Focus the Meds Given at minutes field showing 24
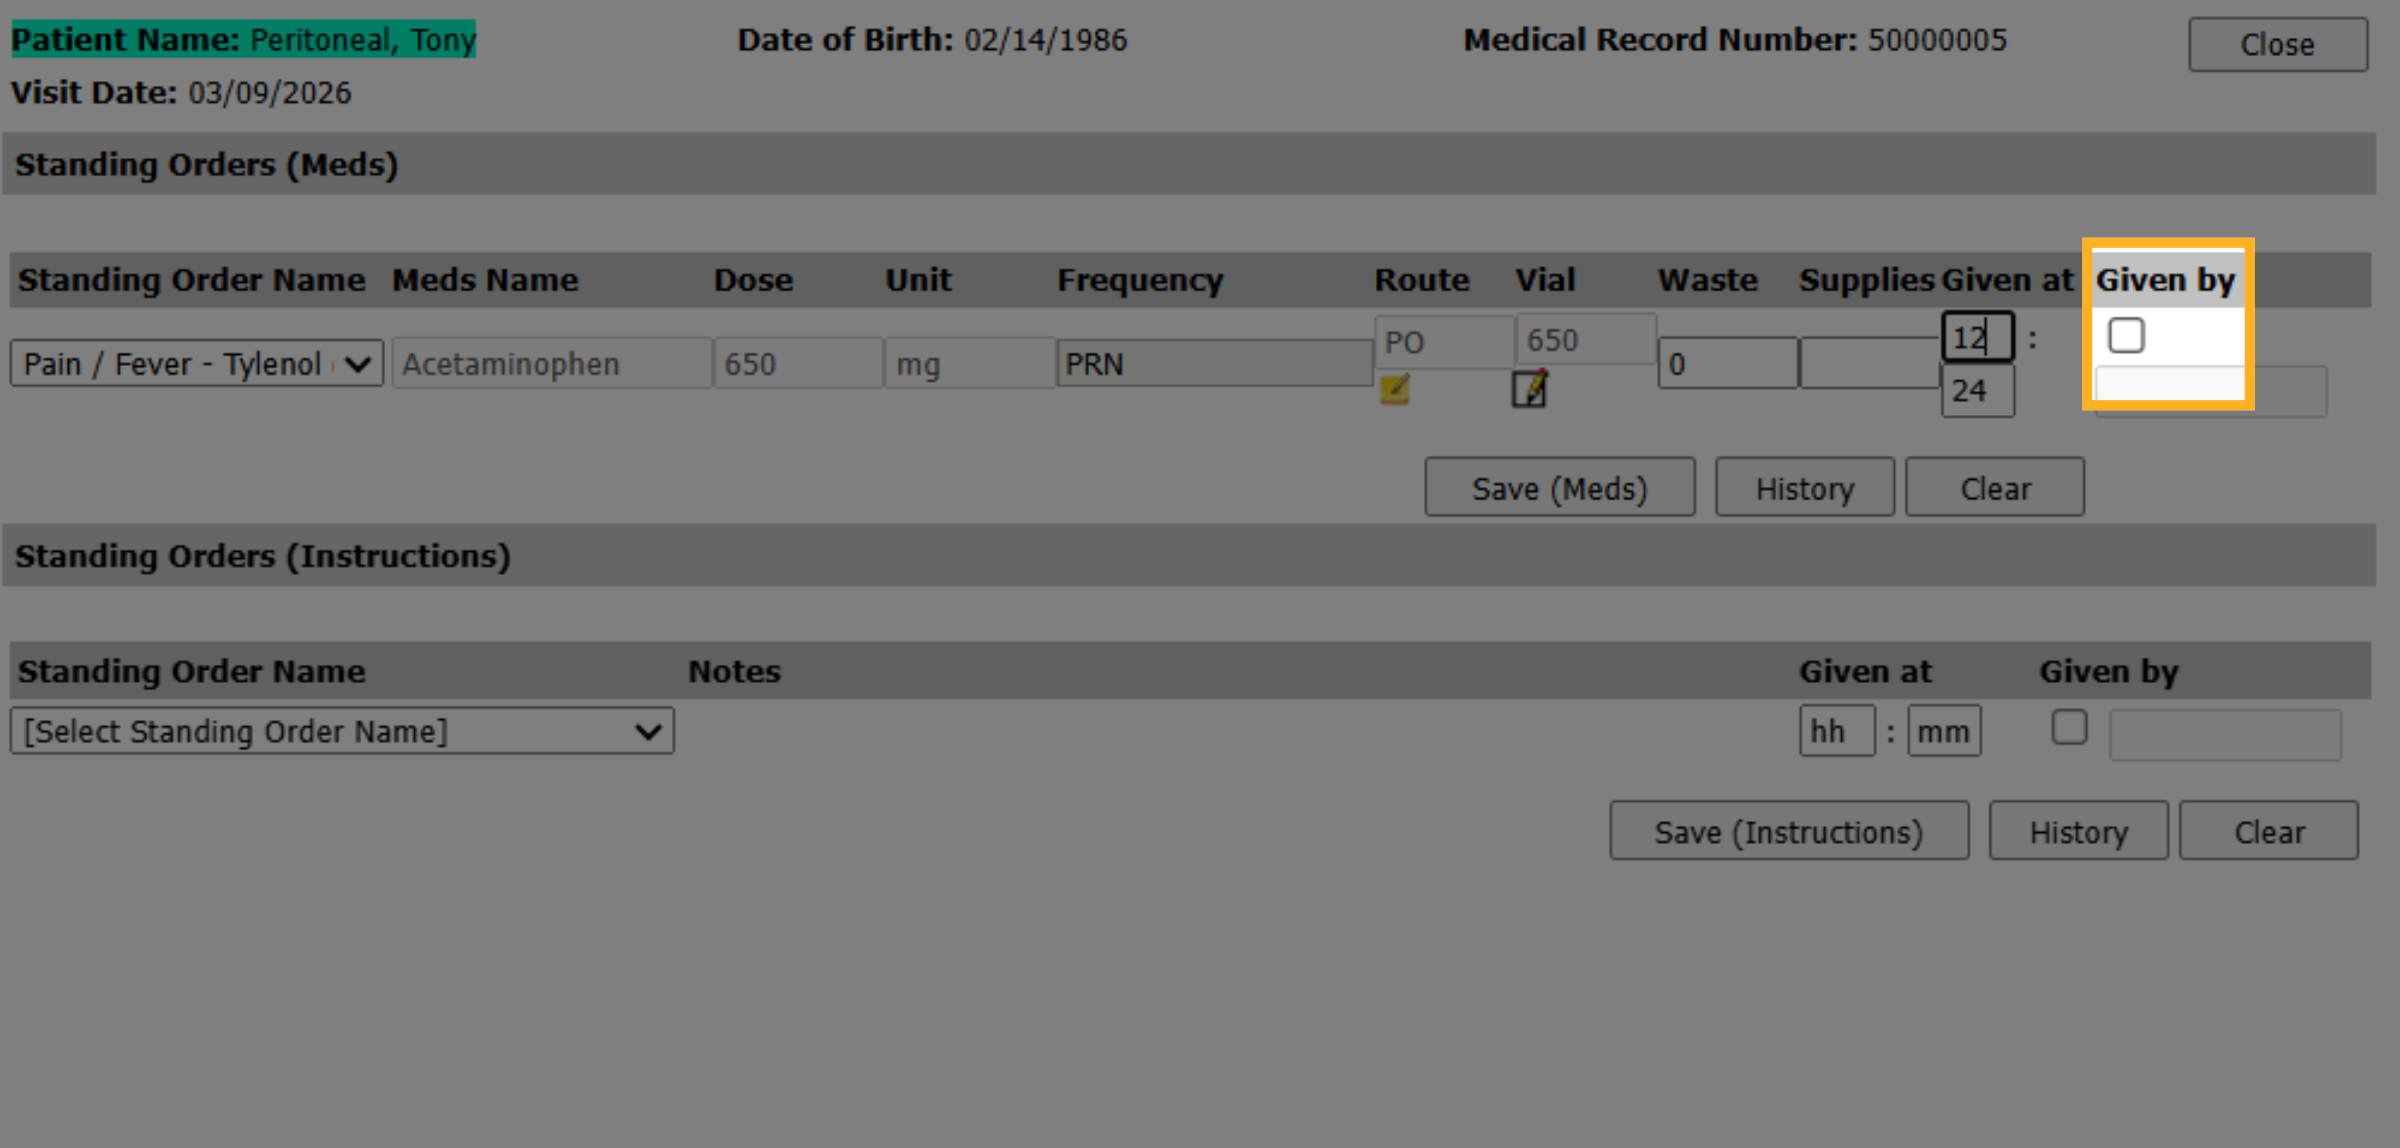The image size is (2400, 1148). [1978, 390]
